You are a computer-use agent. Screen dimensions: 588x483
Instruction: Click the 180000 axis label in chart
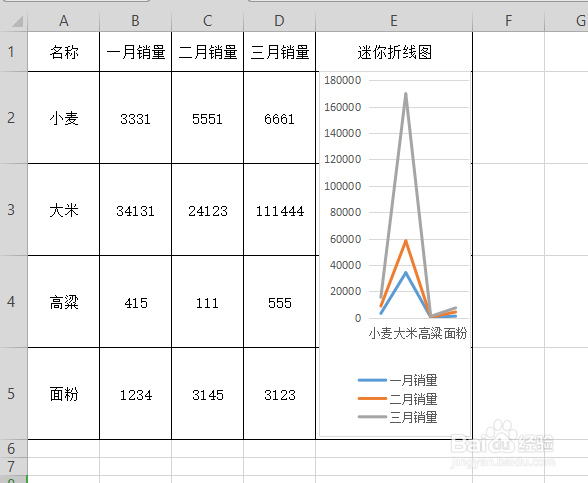pyautogui.click(x=342, y=80)
